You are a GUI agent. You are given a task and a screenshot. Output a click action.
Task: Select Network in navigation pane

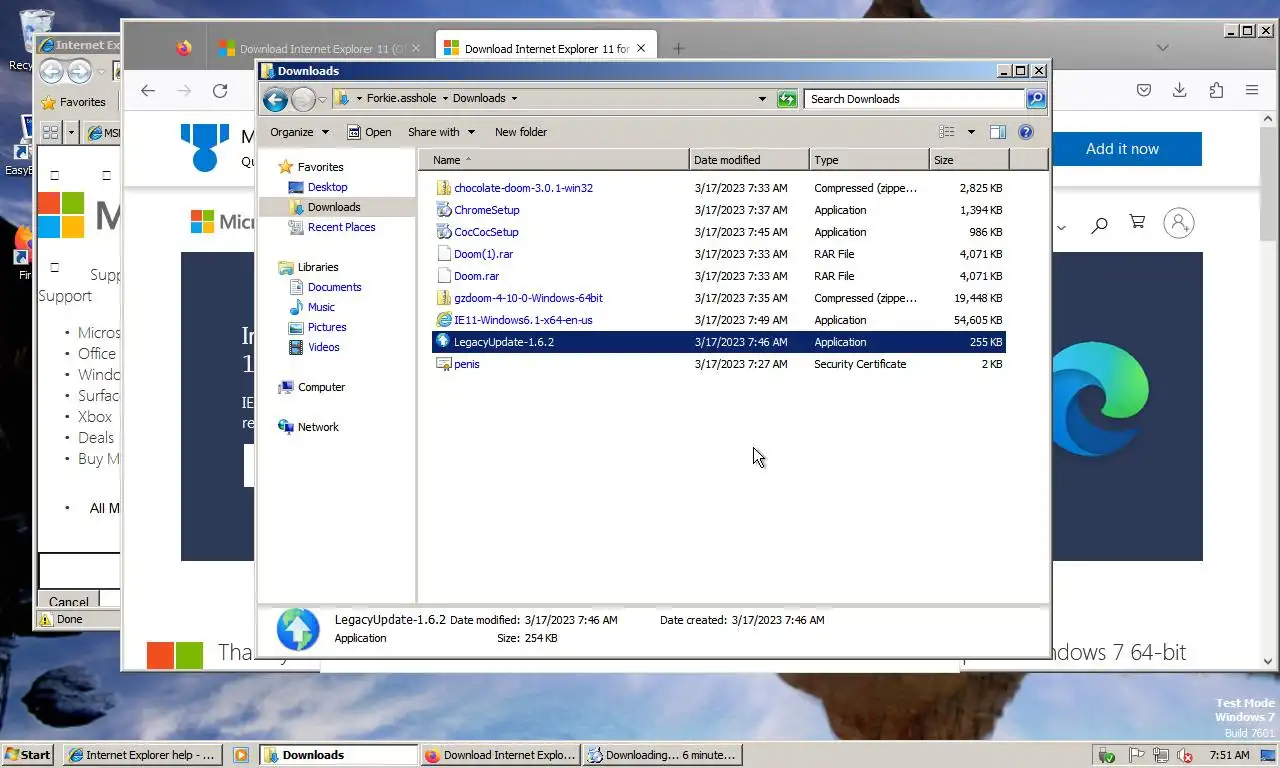click(x=318, y=427)
